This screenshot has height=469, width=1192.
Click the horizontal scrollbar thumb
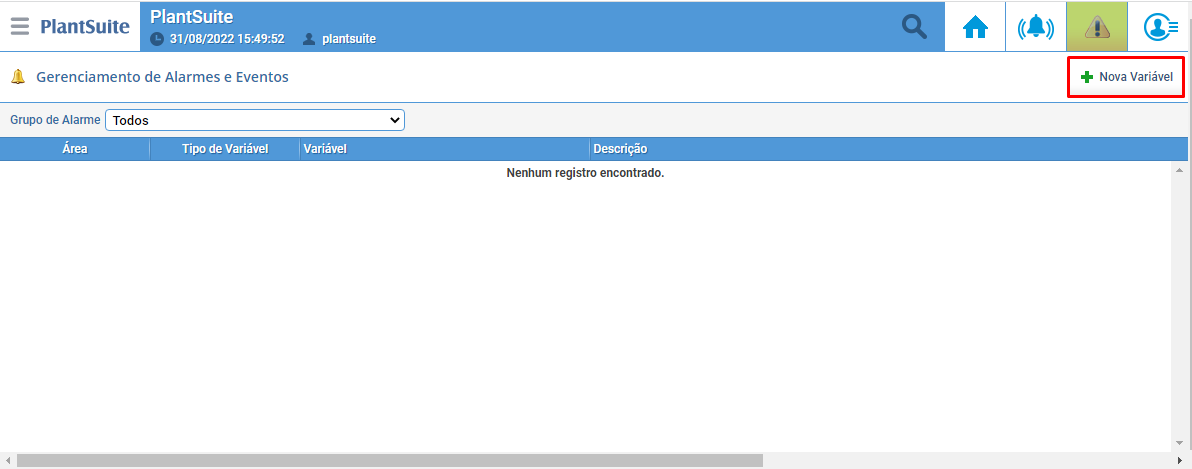tap(389, 461)
